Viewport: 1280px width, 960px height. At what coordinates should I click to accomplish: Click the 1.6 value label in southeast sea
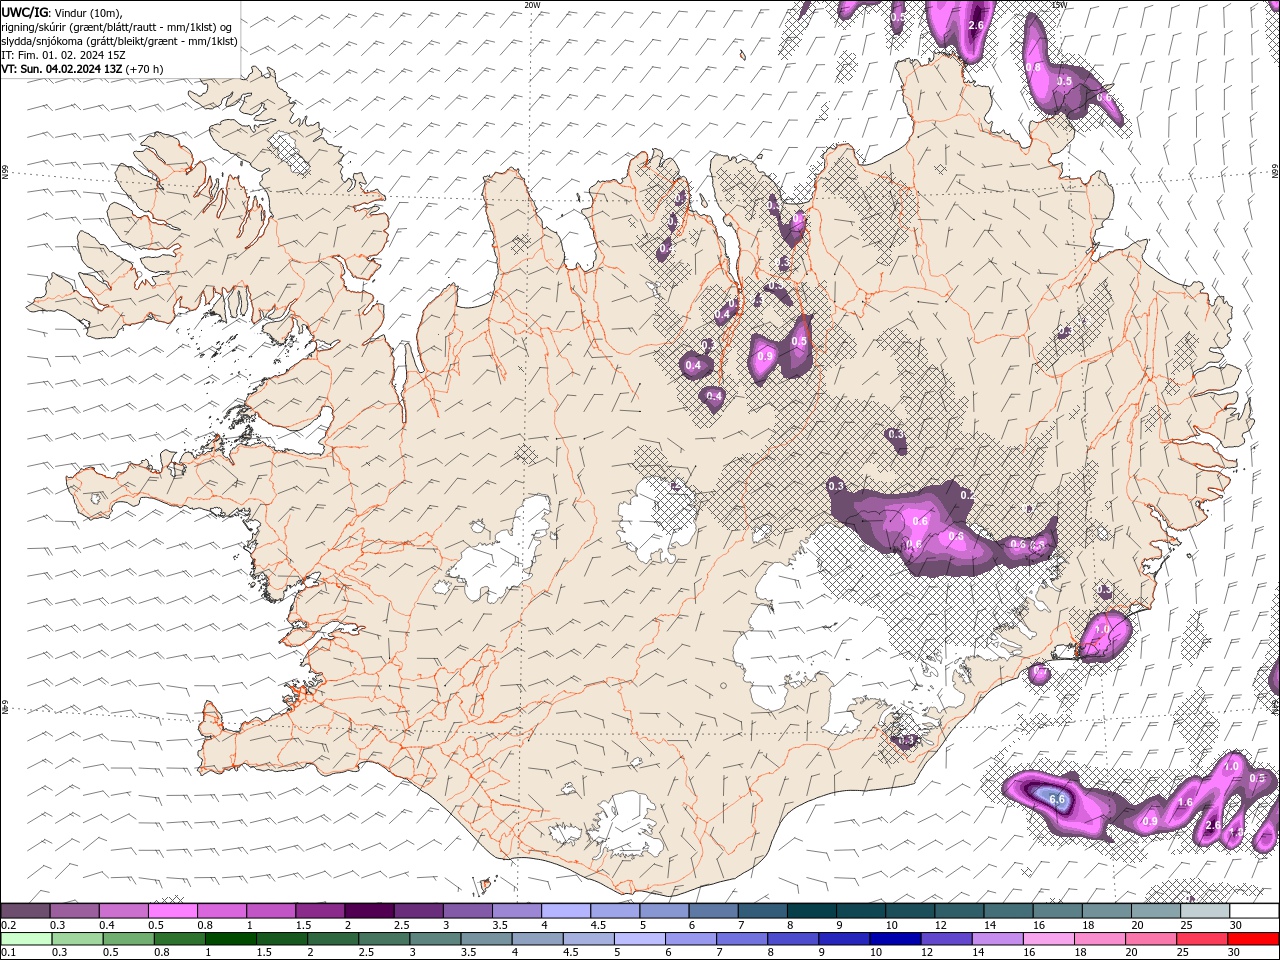pos(1185,803)
